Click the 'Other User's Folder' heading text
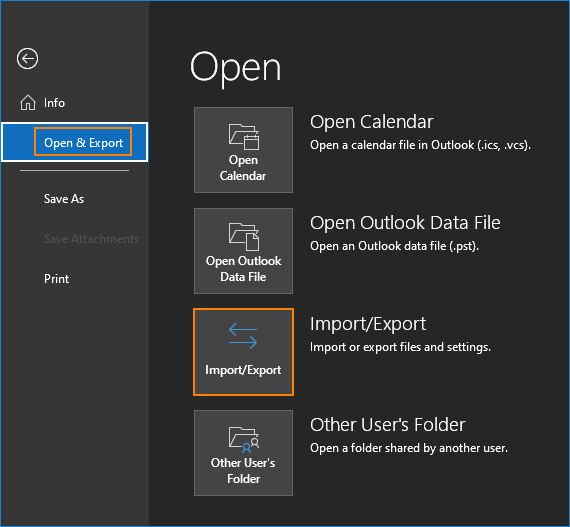The image size is (570, 527). [388, 425]
